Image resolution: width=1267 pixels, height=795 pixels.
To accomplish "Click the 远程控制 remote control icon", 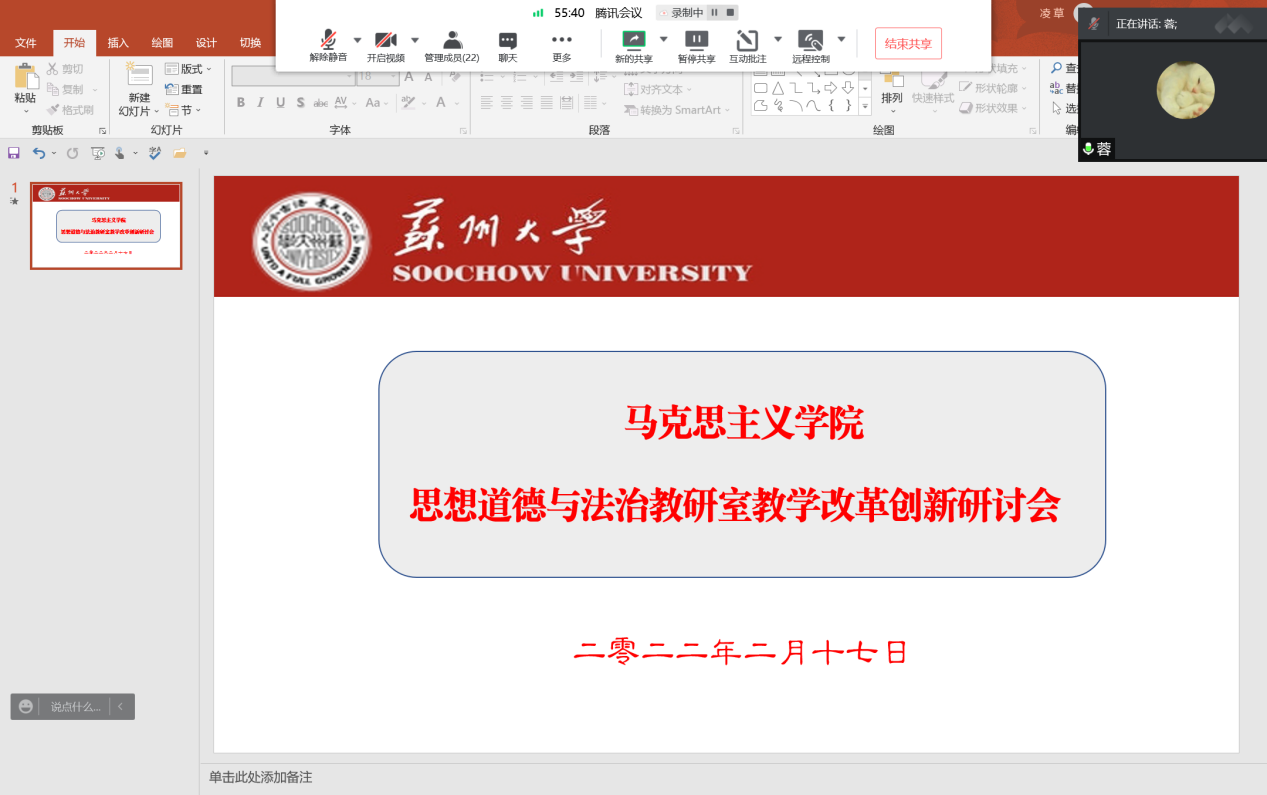I will (810, 41).
